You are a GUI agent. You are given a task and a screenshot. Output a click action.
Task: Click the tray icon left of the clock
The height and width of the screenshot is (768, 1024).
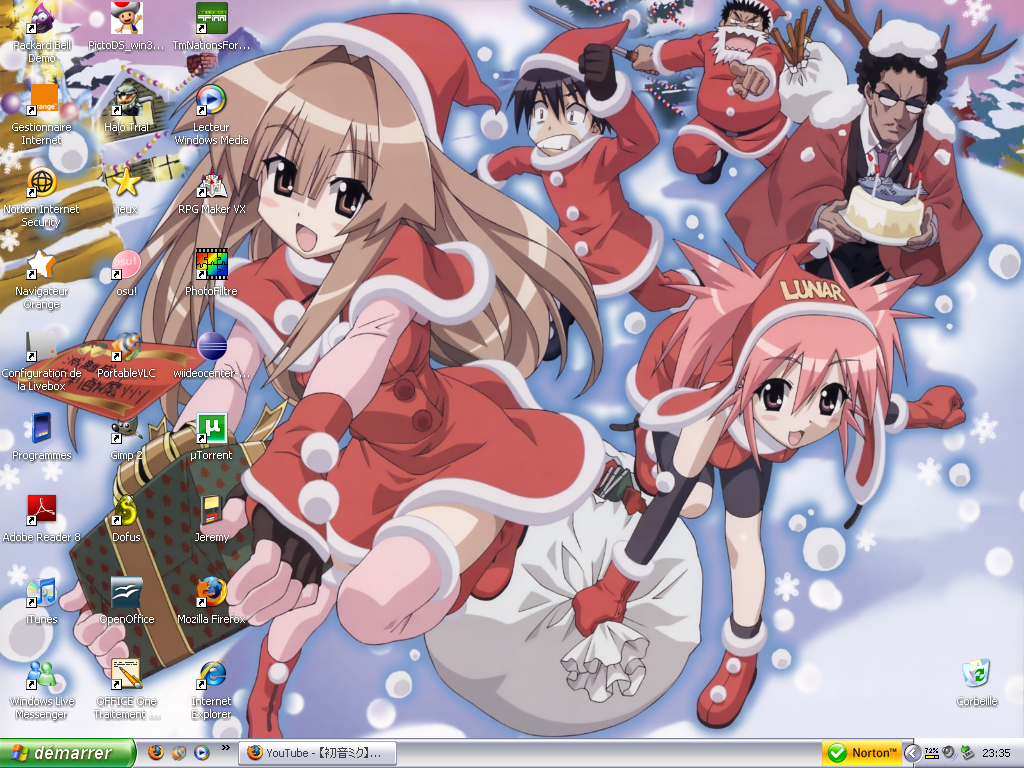pos(968,753)
